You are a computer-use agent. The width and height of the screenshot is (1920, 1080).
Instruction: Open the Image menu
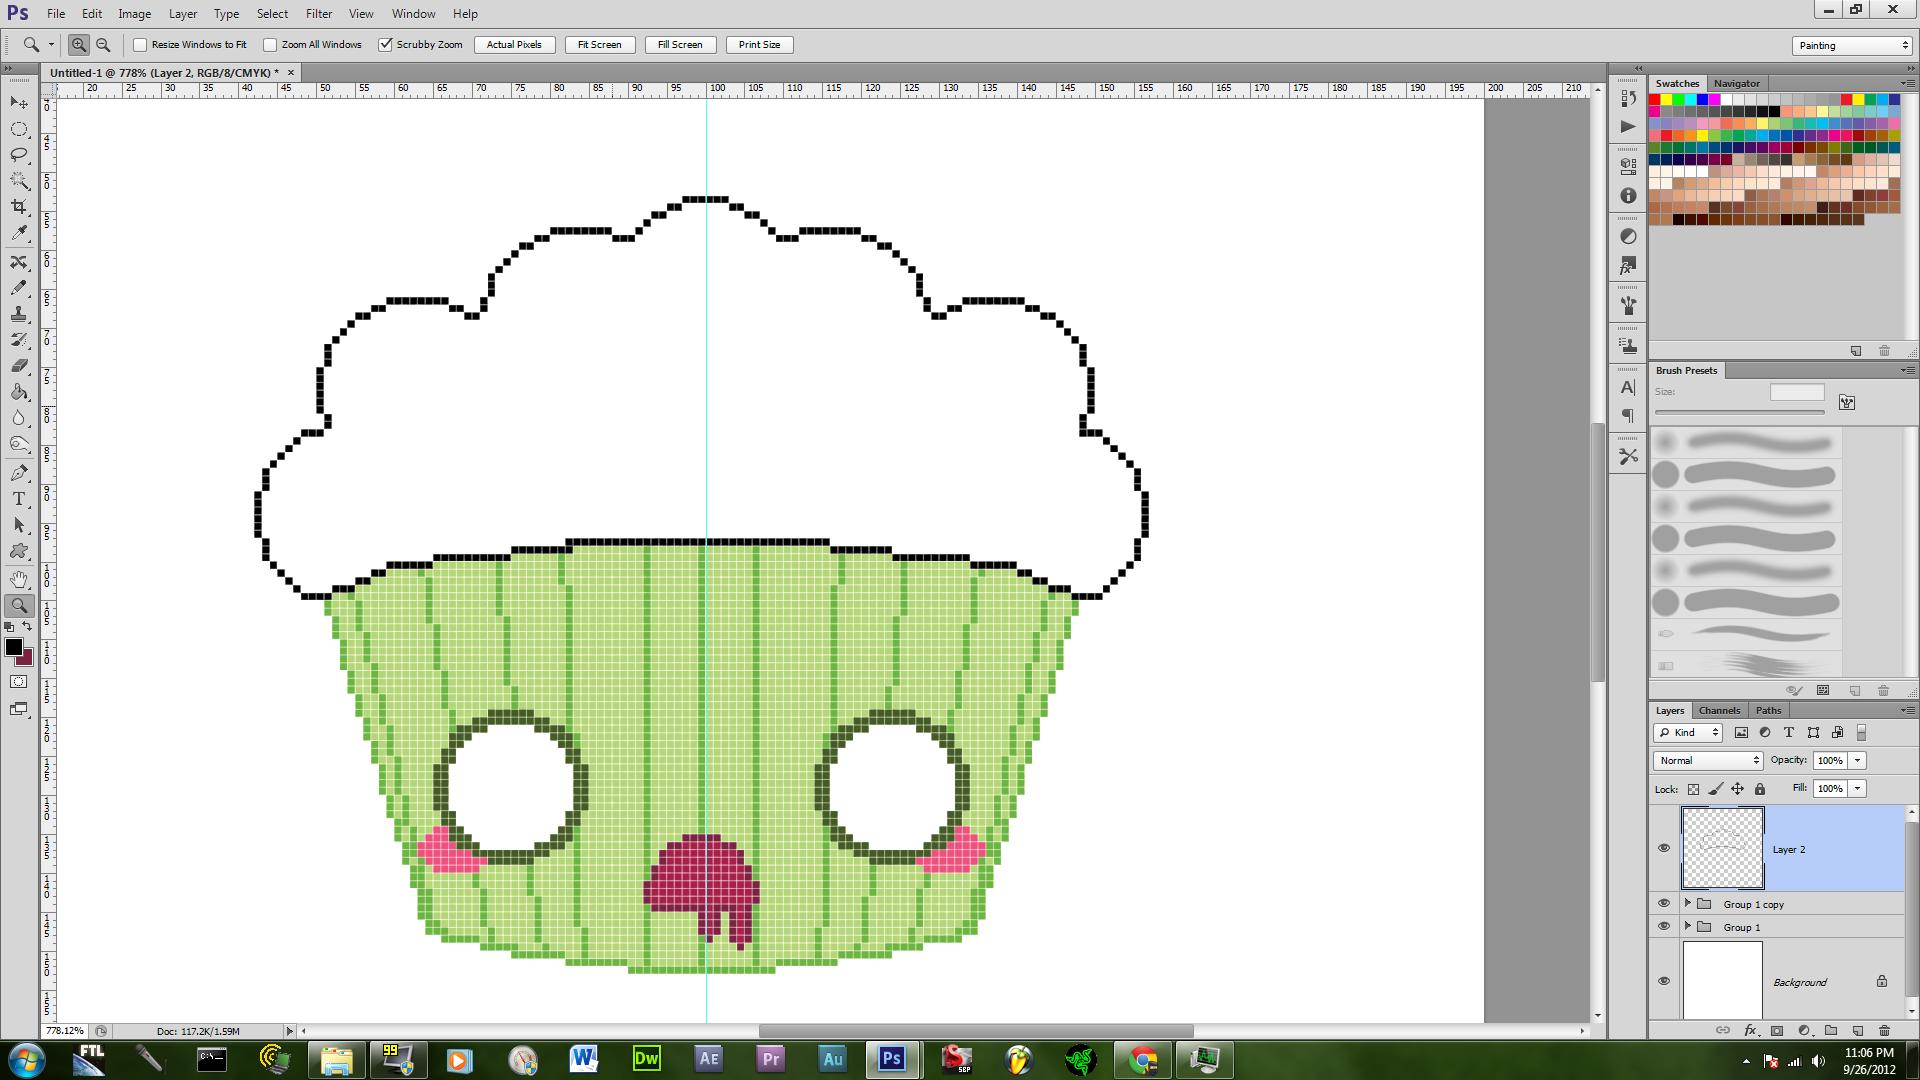(x=134, y=14)
